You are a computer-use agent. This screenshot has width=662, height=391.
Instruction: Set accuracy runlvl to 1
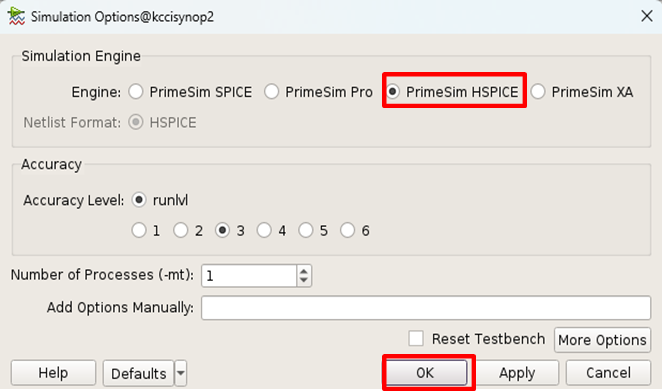[139, 231]
